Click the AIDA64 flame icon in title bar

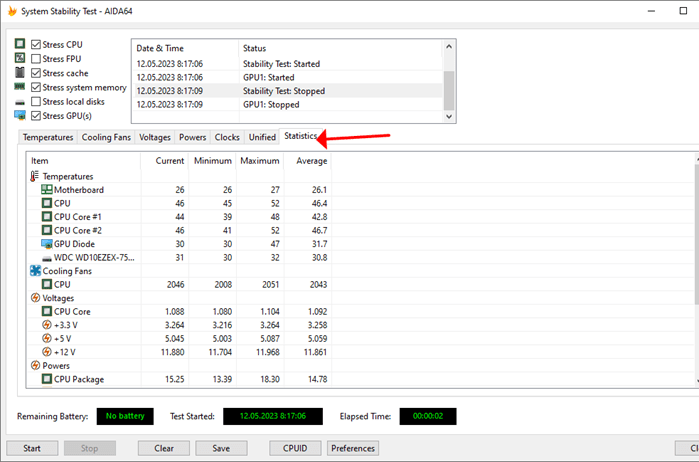12,11
